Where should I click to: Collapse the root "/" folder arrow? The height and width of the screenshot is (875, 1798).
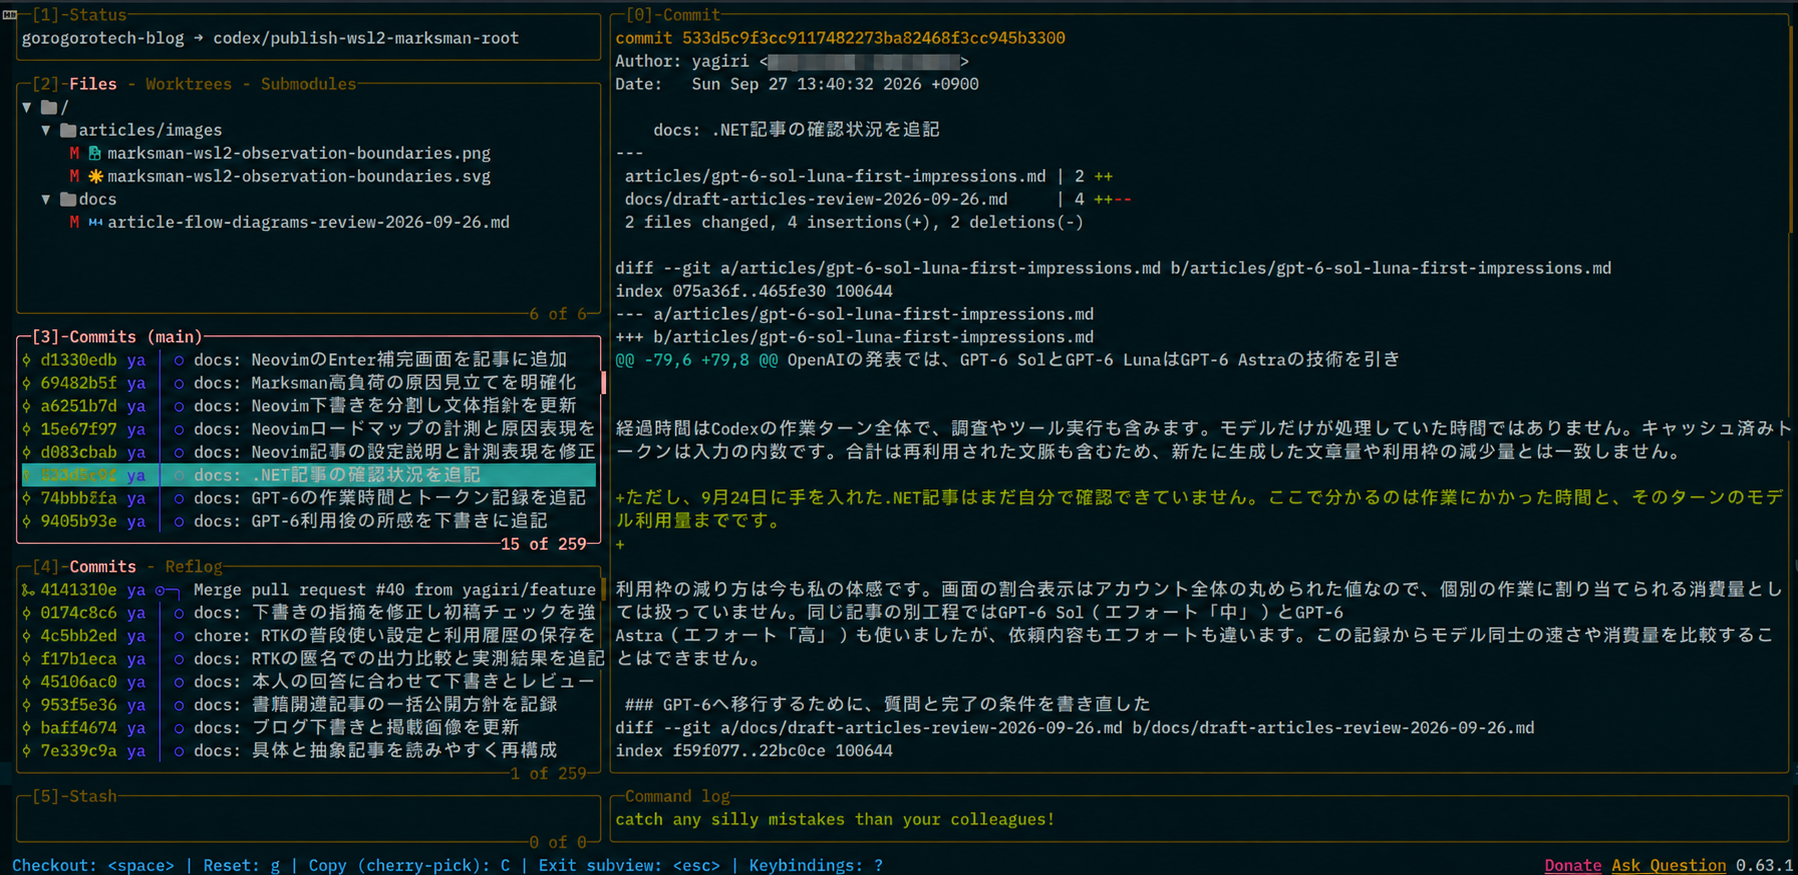click(x=27, y=107)
